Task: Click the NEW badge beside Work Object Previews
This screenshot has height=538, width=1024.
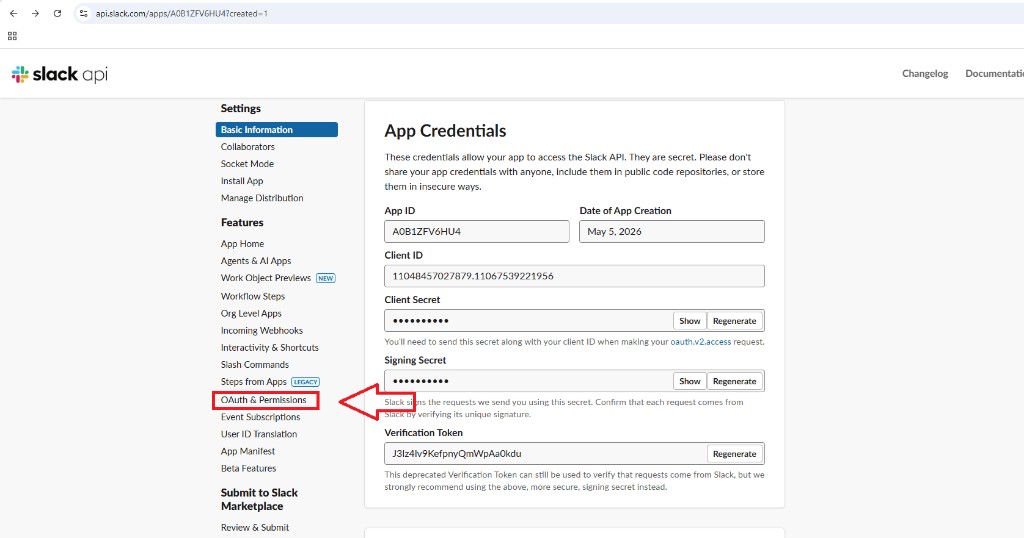Action: coord(325,278)
